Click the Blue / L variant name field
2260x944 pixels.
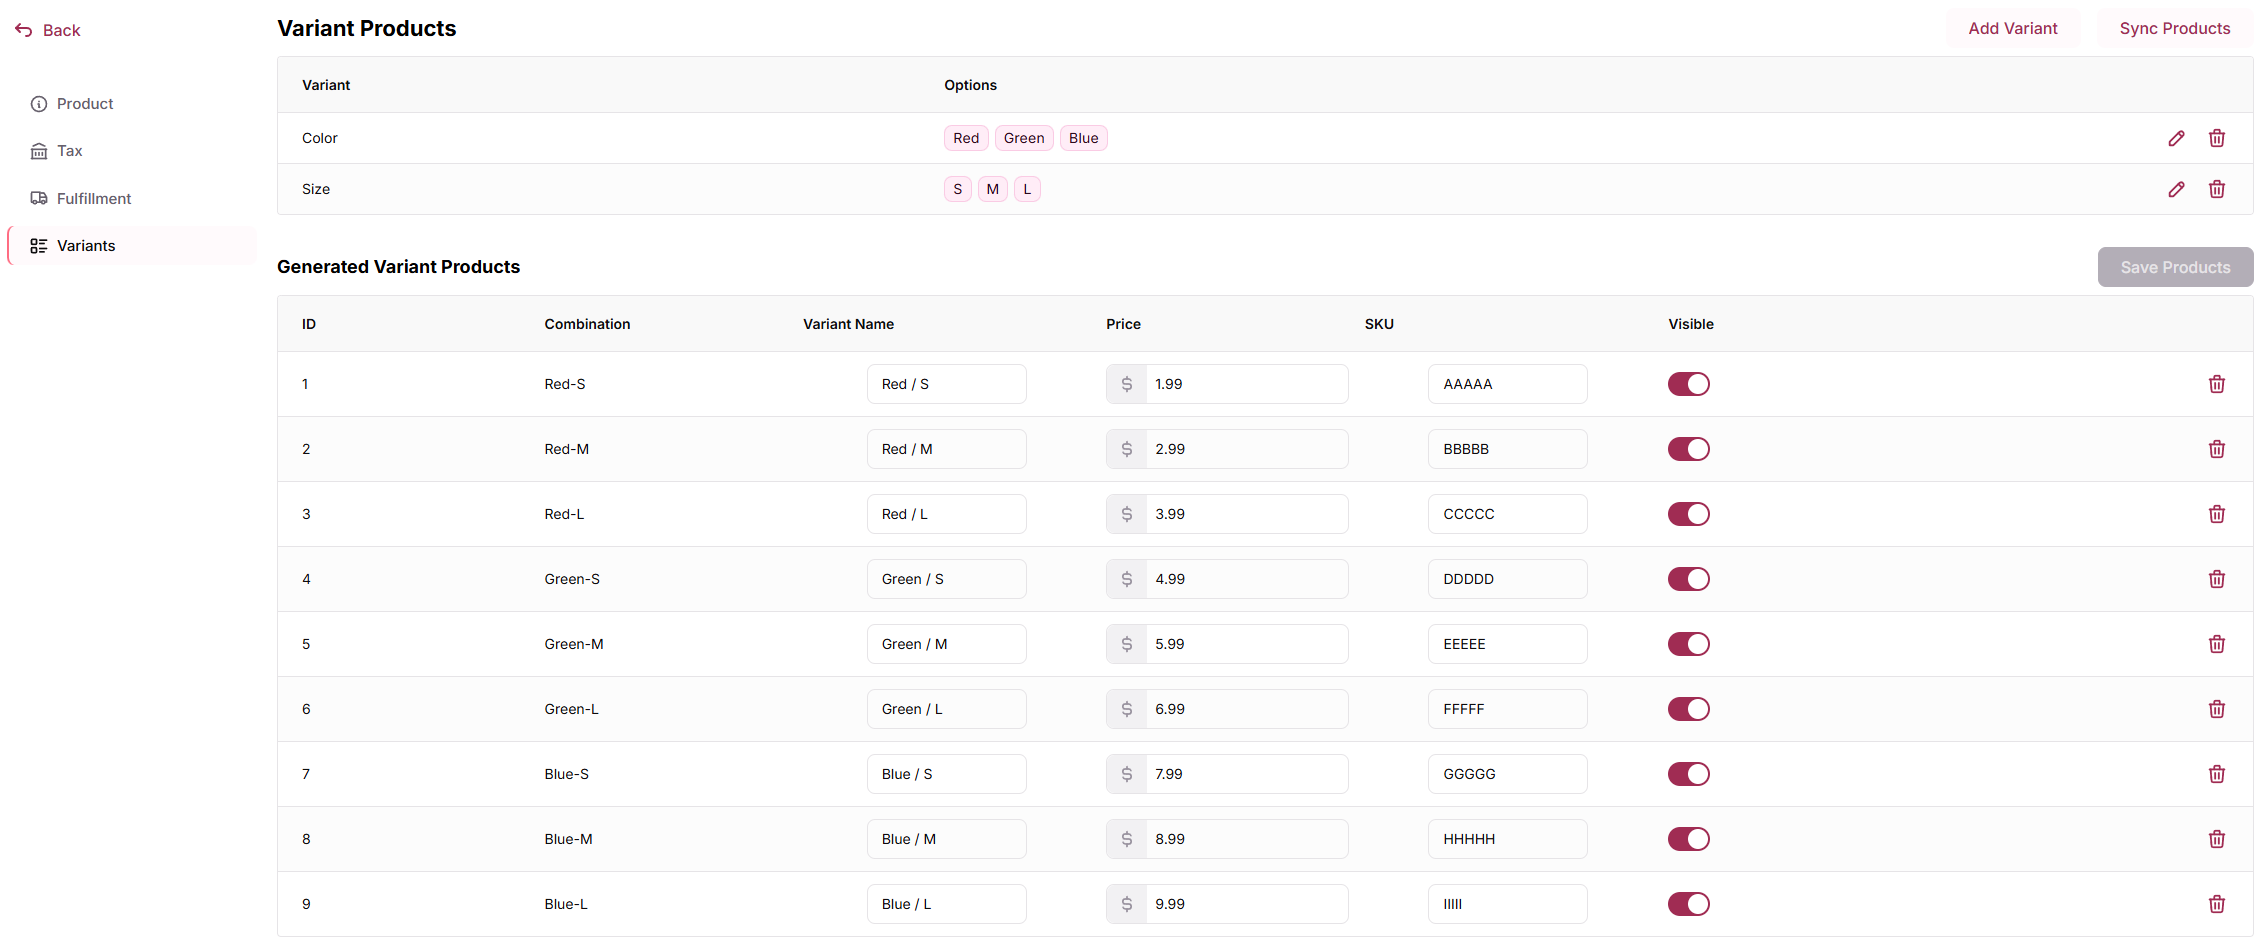(x=946, y=904)
